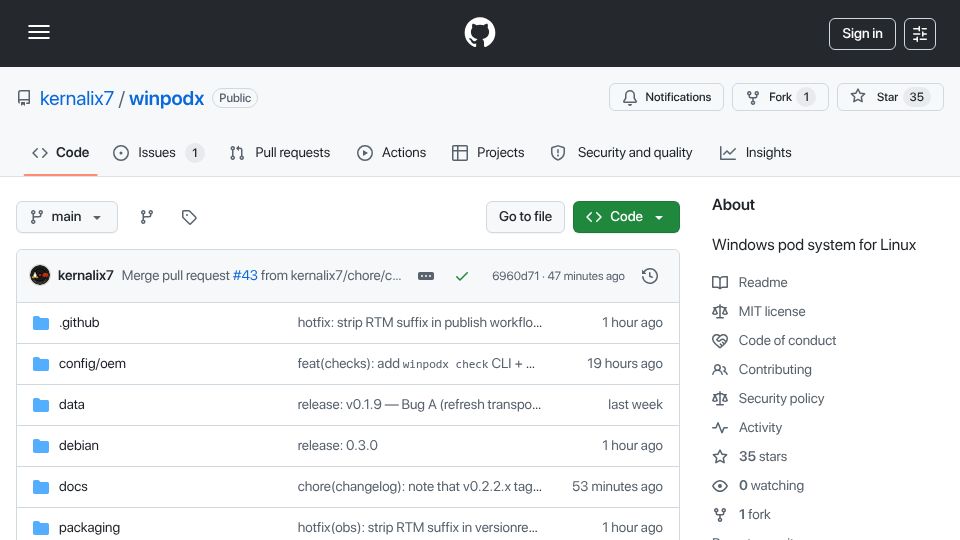Open commit 'release: v0.1.9 — Bug A'
The width and height of the screenshot is (960, 540).
click(x=419, y=405)
